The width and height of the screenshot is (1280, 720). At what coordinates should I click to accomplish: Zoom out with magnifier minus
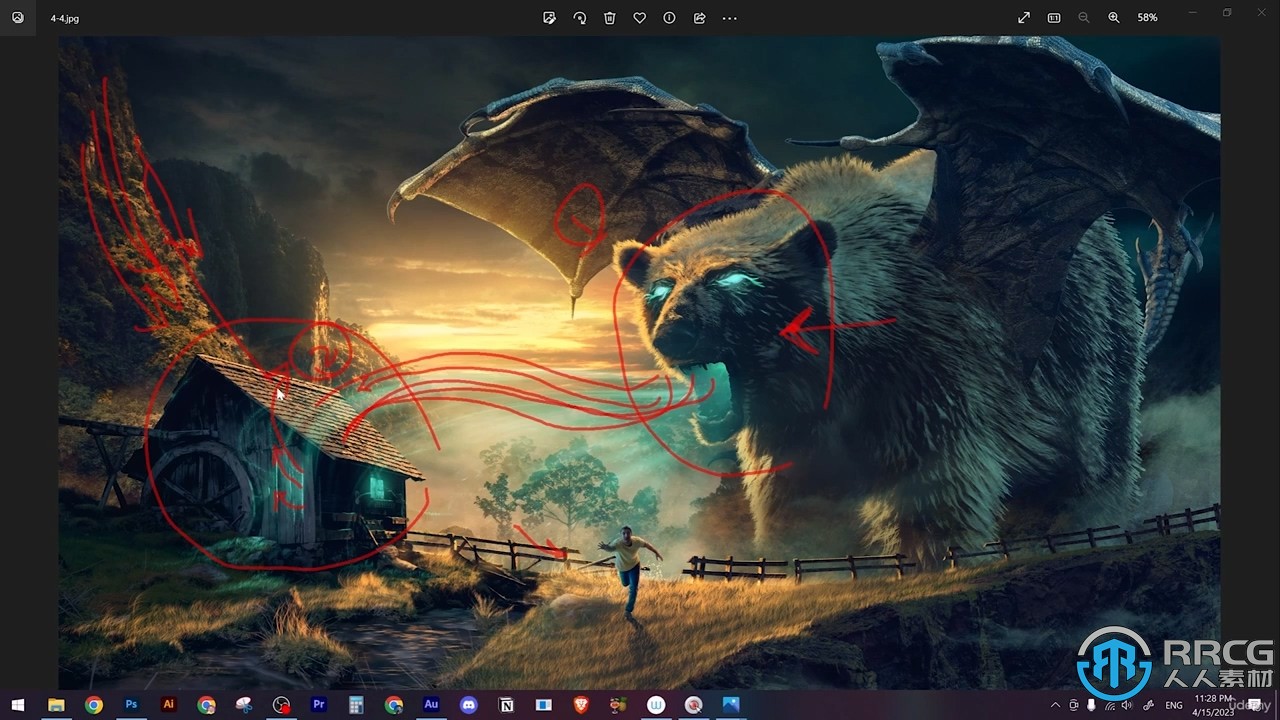(x=1084, y=18)
